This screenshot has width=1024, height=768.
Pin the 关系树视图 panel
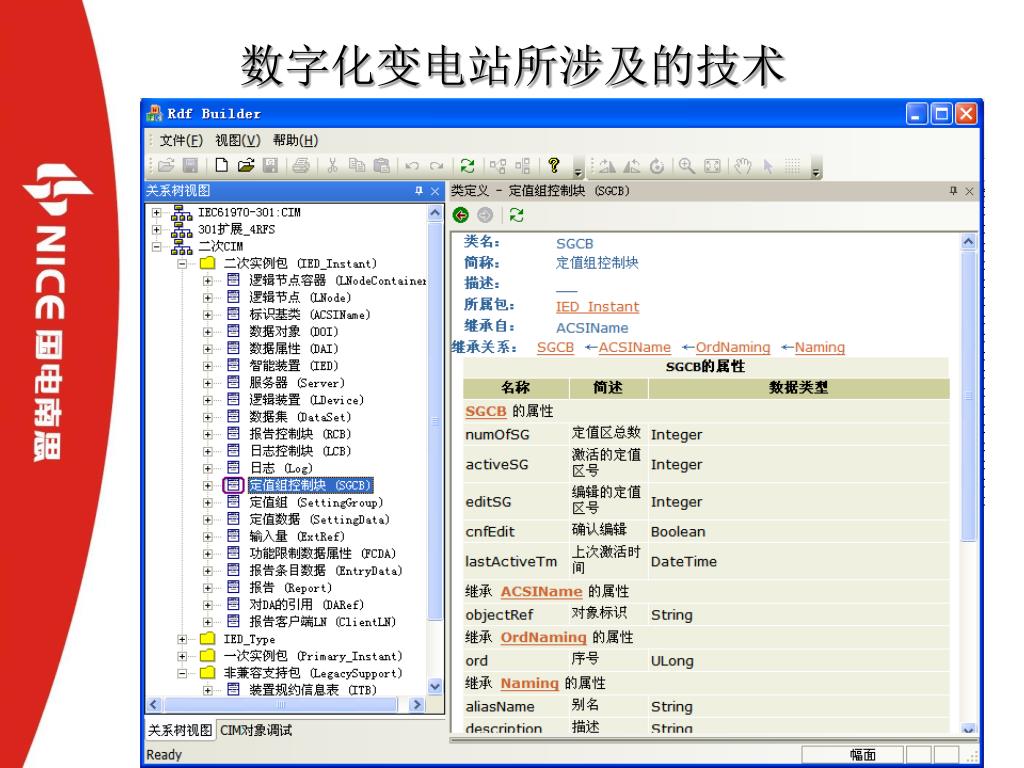(x=419, y=191)
